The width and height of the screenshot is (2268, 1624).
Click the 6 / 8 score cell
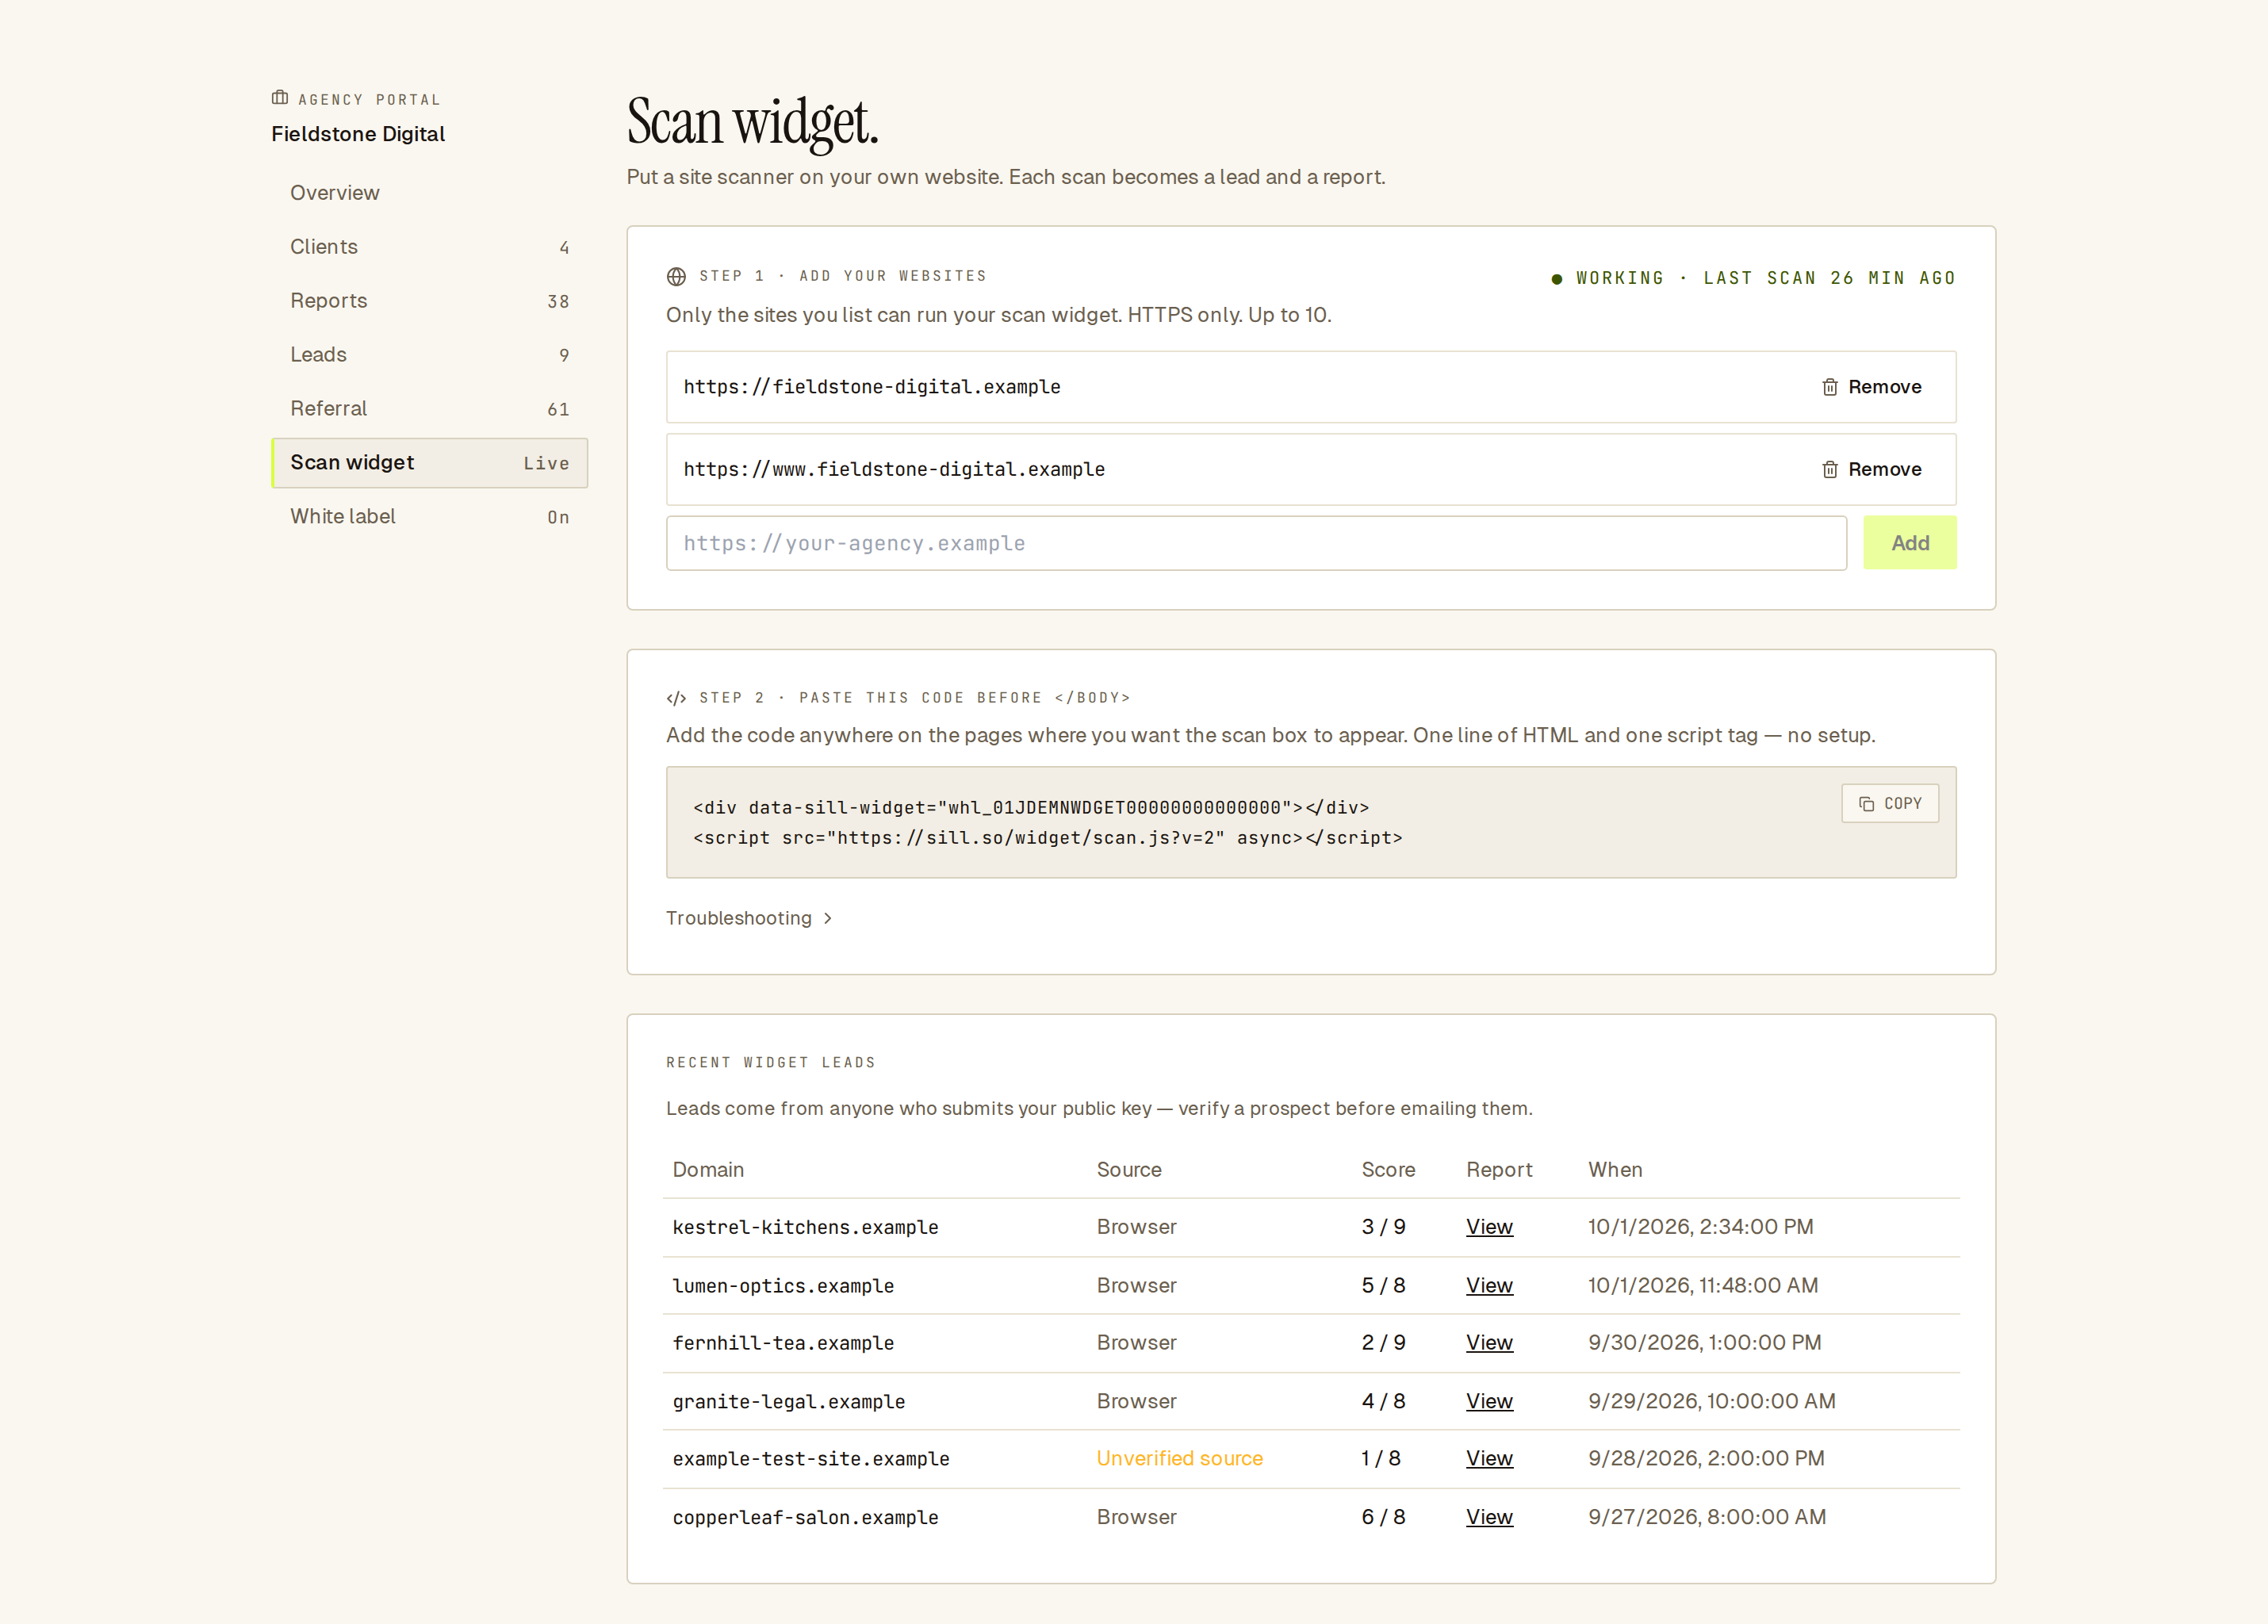tap(1383, 1518)
